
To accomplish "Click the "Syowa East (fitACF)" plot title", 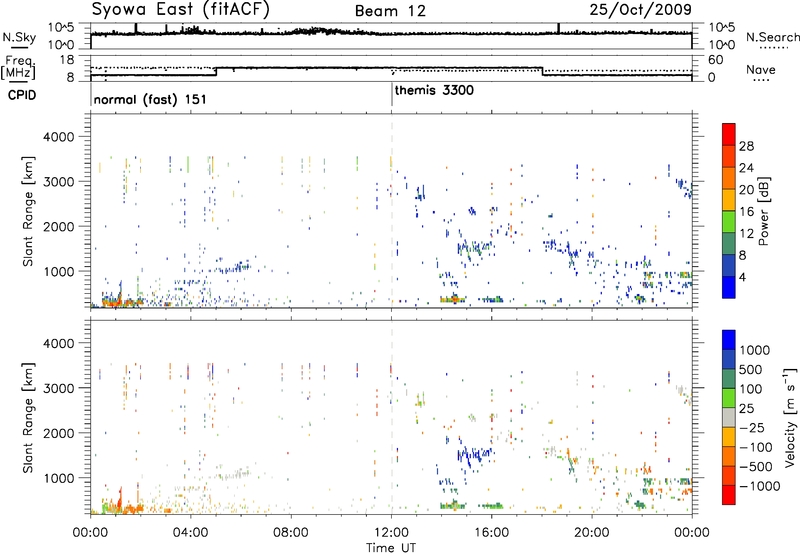I will pos(180,10).
